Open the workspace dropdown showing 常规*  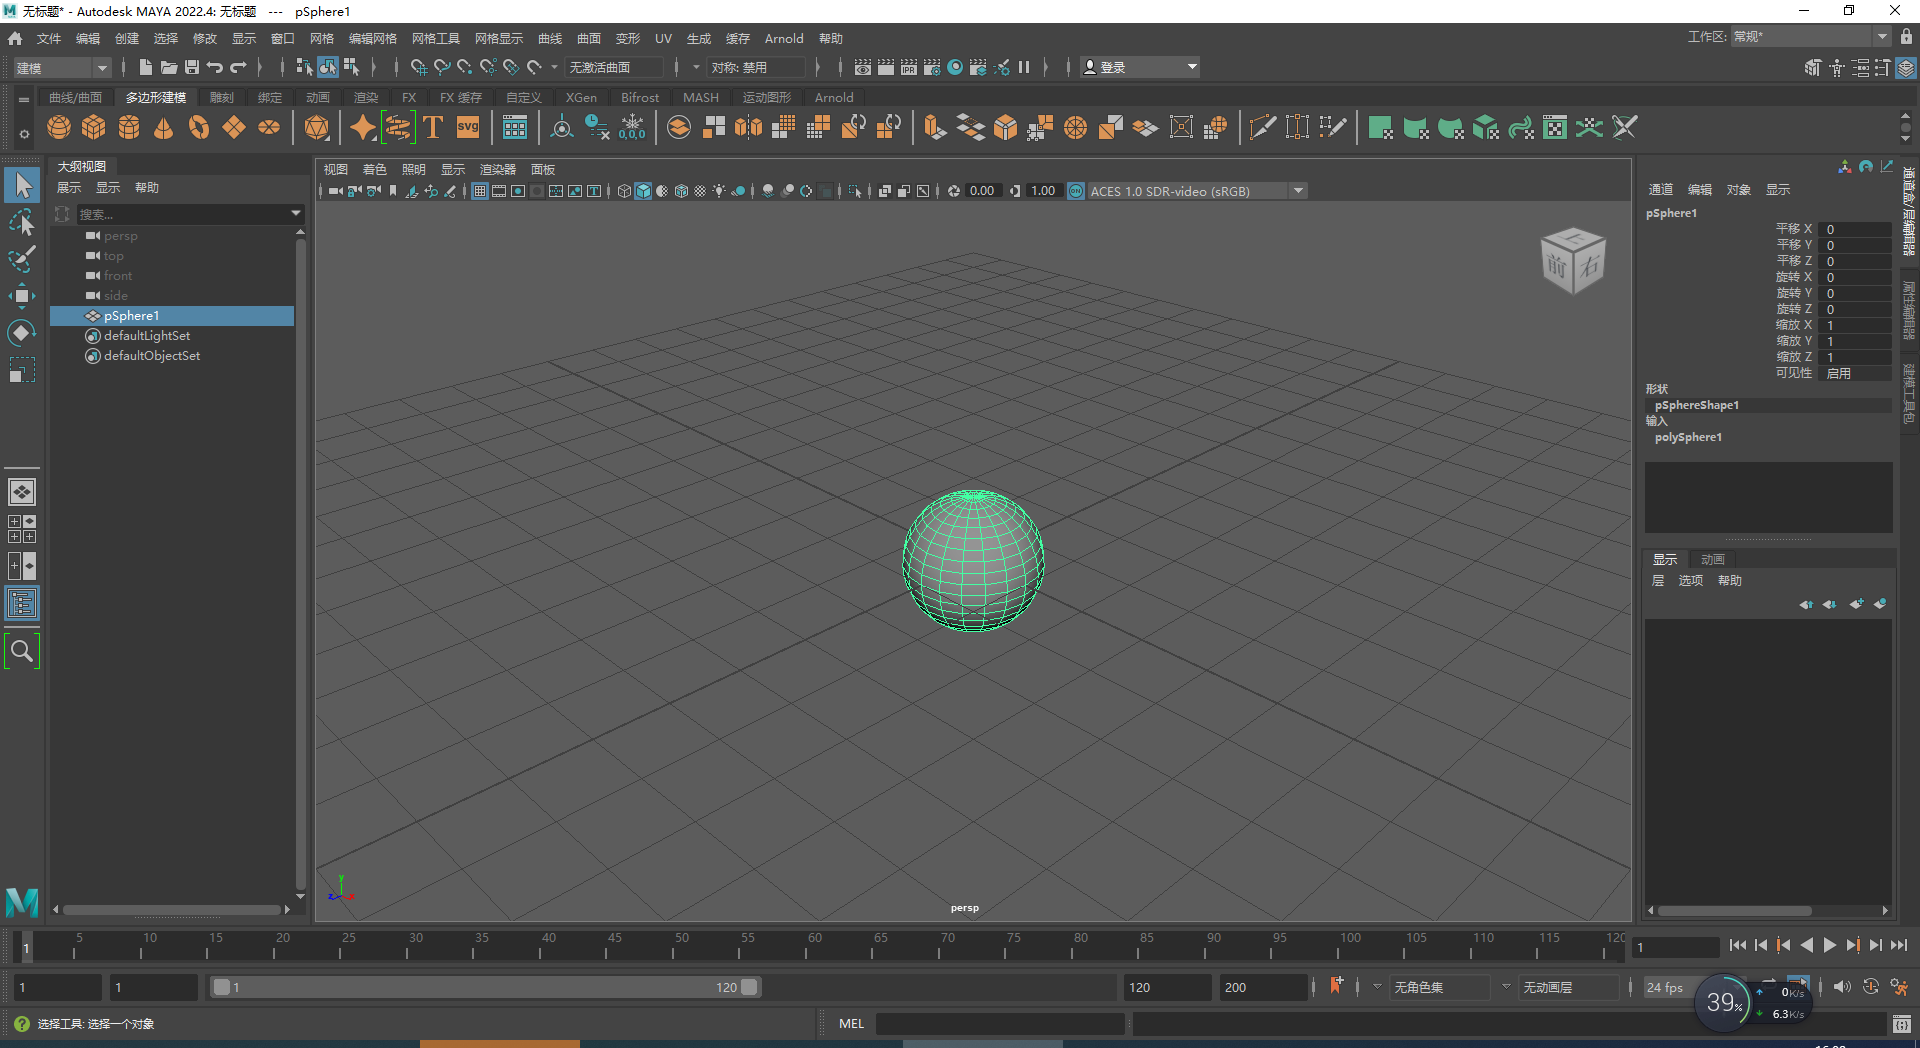tap(1810, 36)
